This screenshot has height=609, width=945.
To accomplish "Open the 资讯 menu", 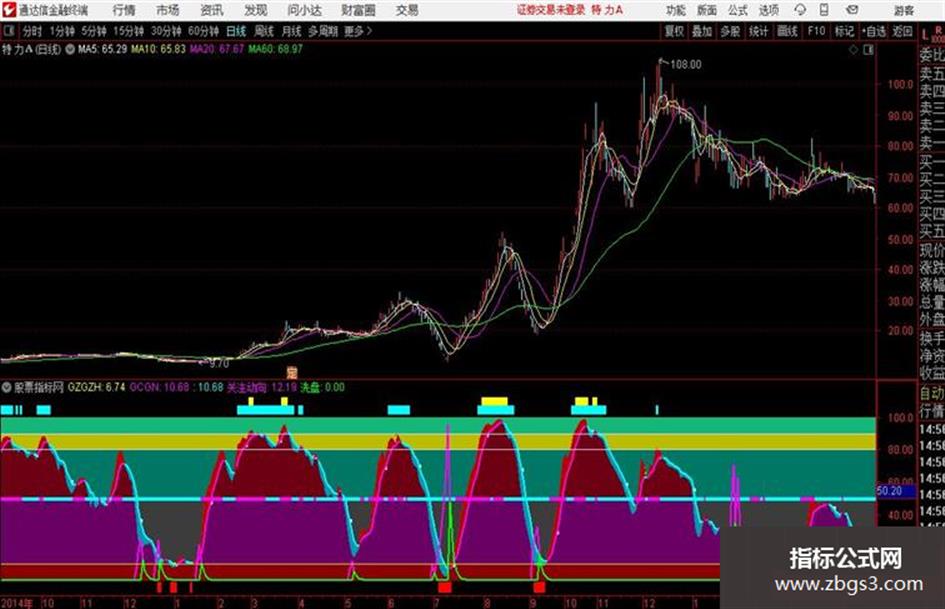I will click(x=212, y=10).
